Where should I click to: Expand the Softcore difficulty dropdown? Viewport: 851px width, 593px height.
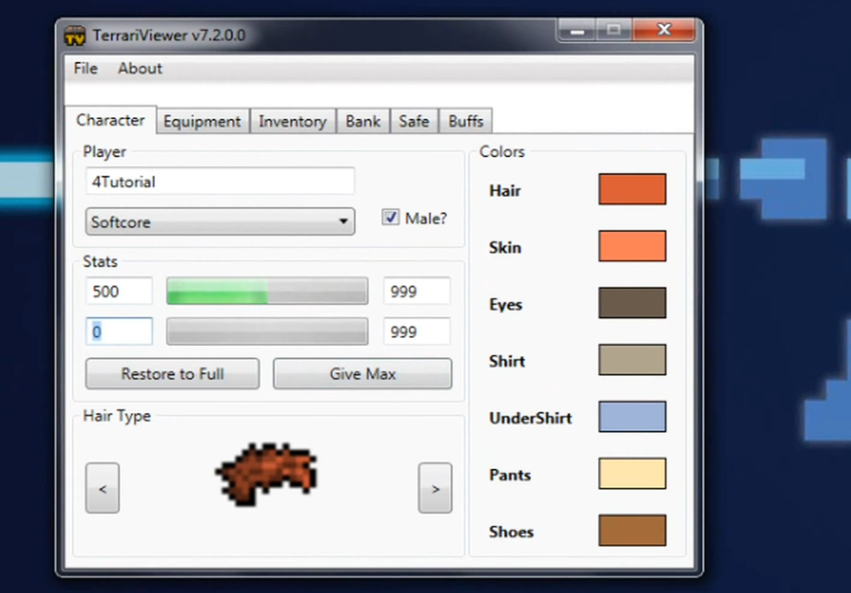[x=220, y=221]
